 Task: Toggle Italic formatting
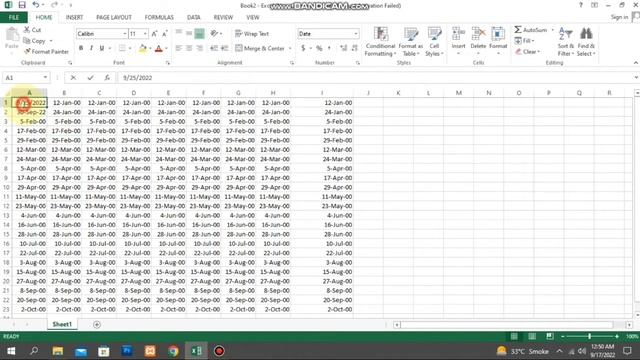coord(91,48)
